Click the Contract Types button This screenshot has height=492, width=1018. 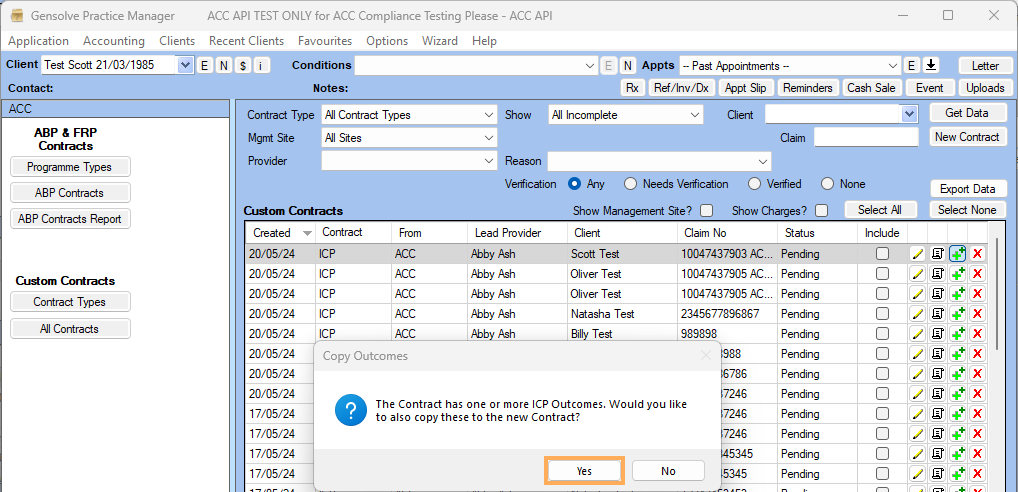[70, 302]
